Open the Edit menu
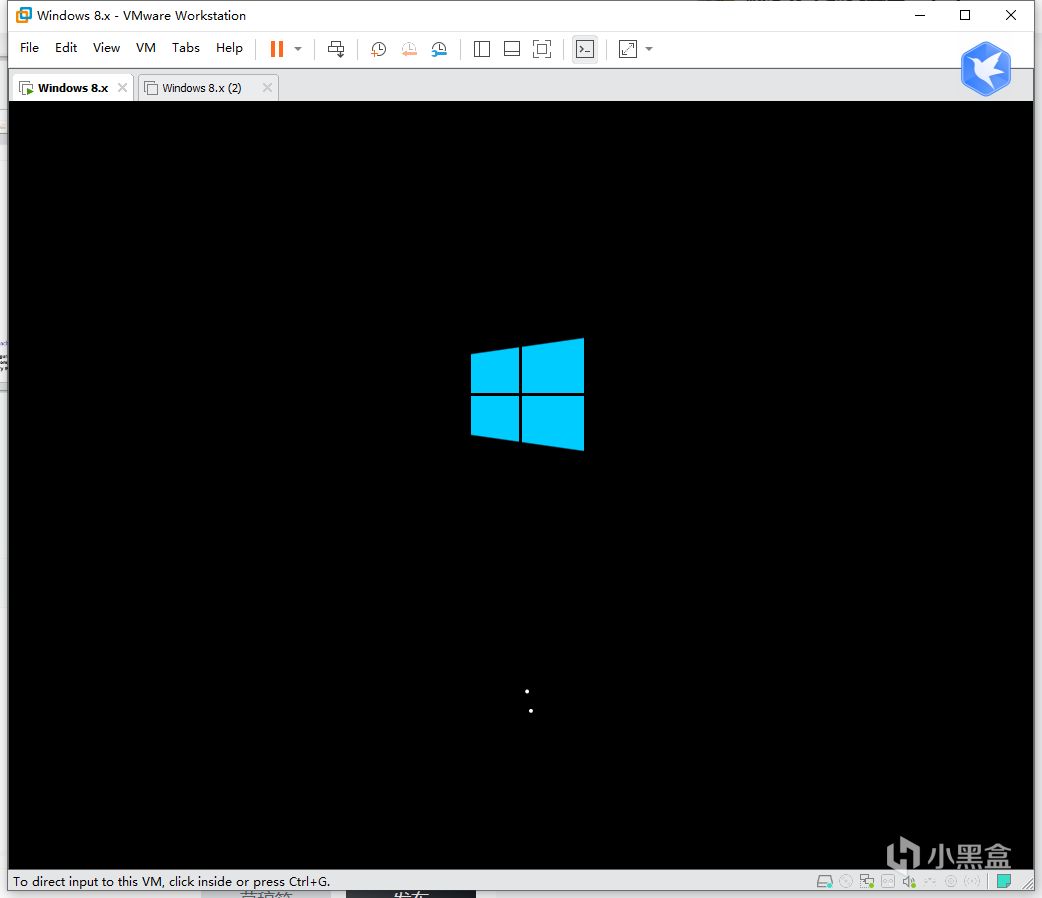The height and width of the screenshot is (898, 1042). coord(66,48)
